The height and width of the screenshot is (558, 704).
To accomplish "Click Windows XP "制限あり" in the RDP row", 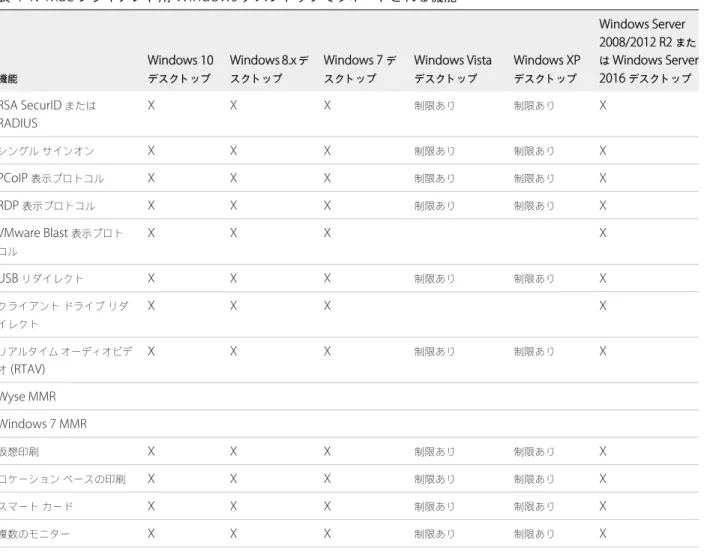I will pyautogui.click(x=534, y=206).
